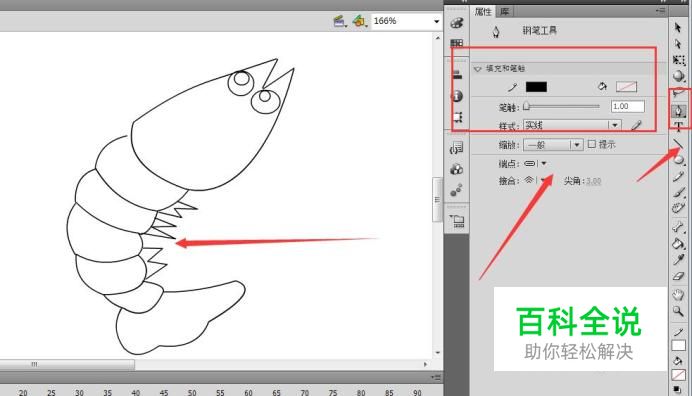Image resolution: width=692 pixels, height=396 pixels.
Task: Click frame 80 on the timeline ruler
Action: pos(361,392)
